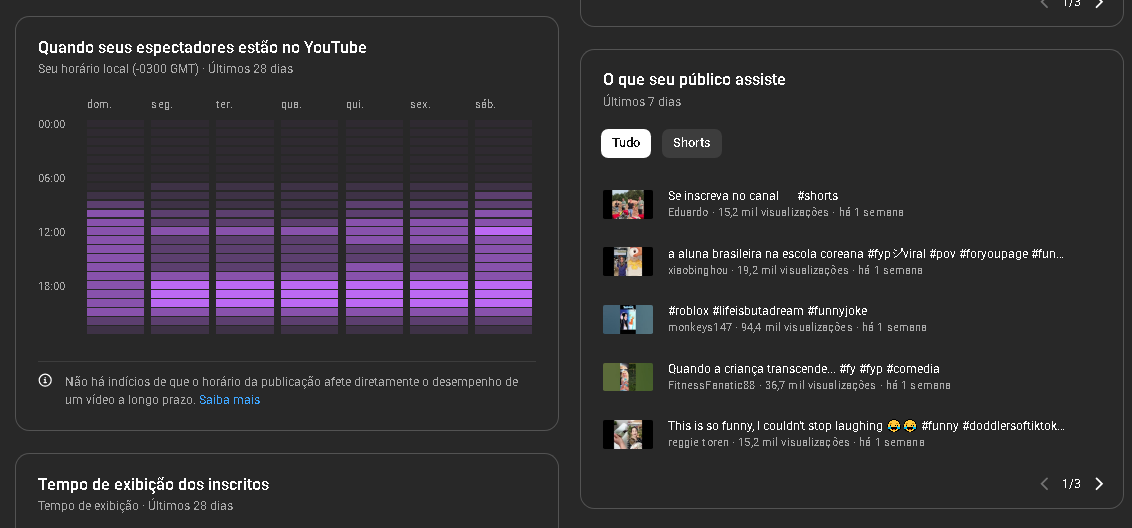
Task: Click next arrow in the top-right card
Action: pyautogui.click(x=1099, y=4)
